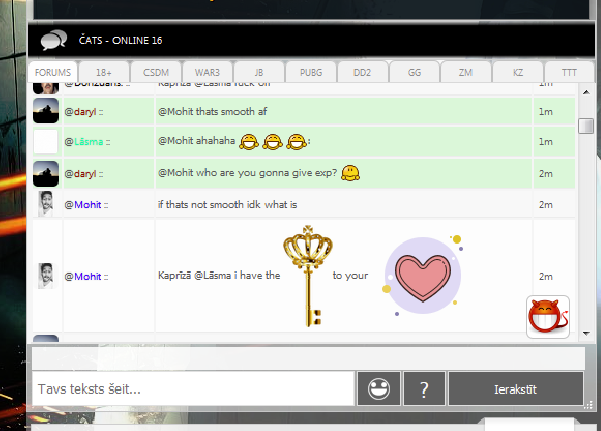This screenshot has width=601, height=431.
Task: Click @Mohit username on 'if thats not smooth' row
Action: [x=83, y=204]
